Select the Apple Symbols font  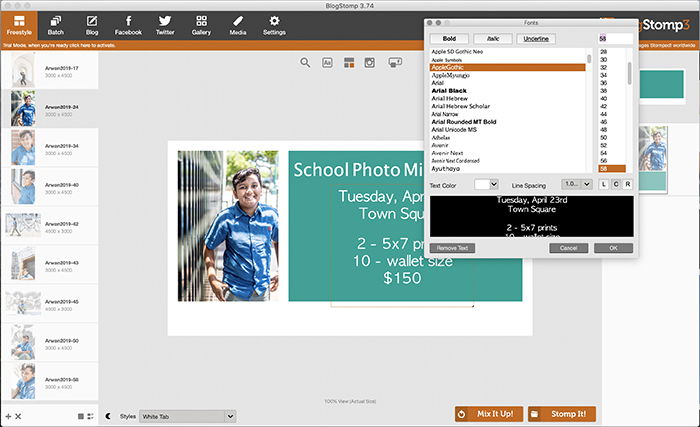[x=508, y=60]
